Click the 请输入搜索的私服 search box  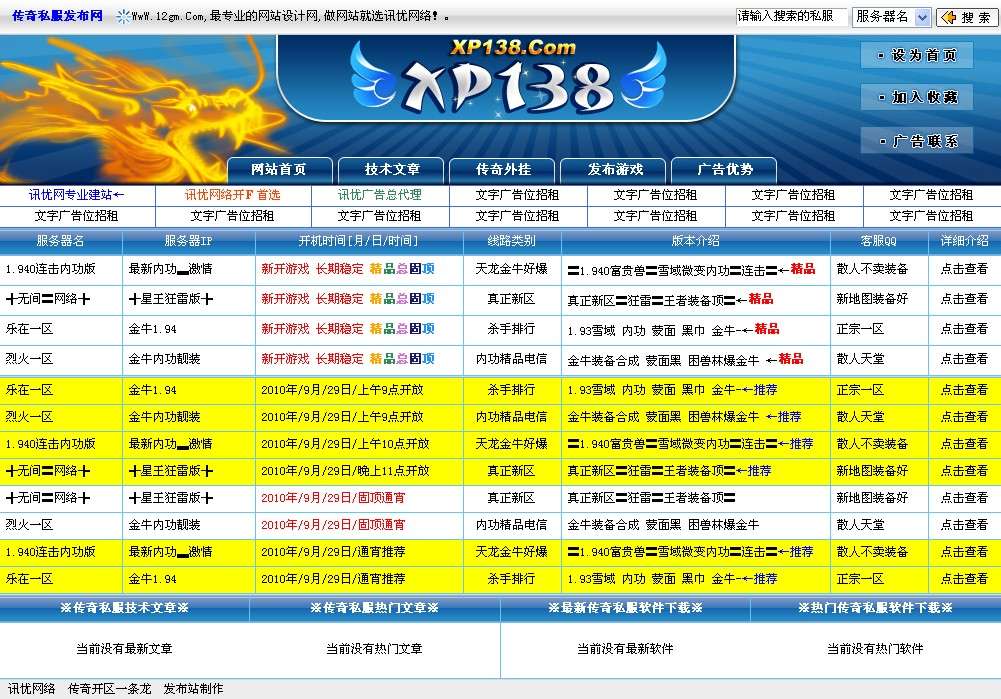click(790, 16)
